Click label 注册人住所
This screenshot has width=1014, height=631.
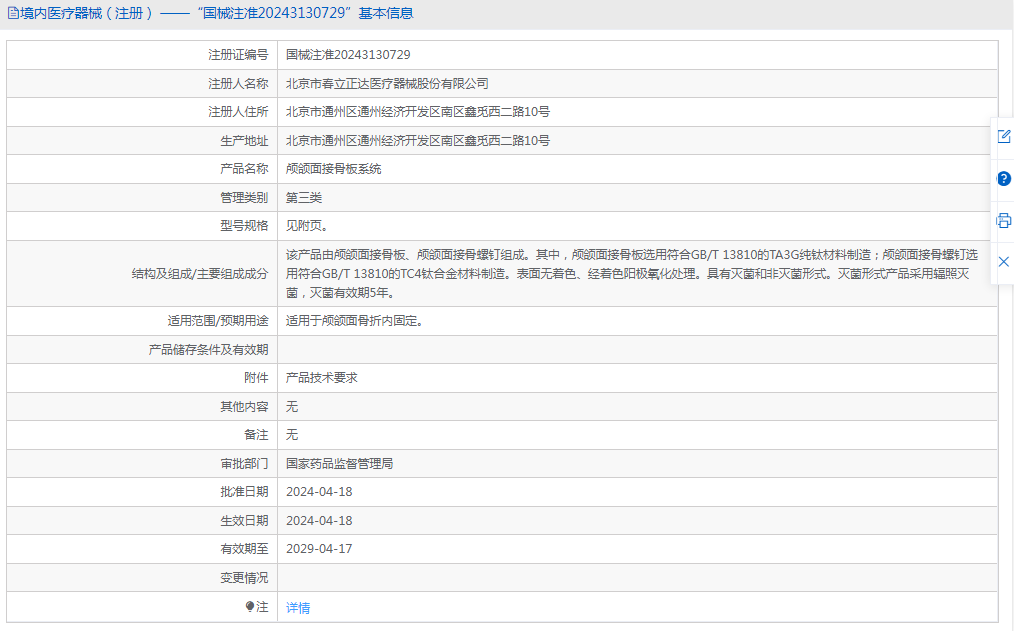coord(238,112)
